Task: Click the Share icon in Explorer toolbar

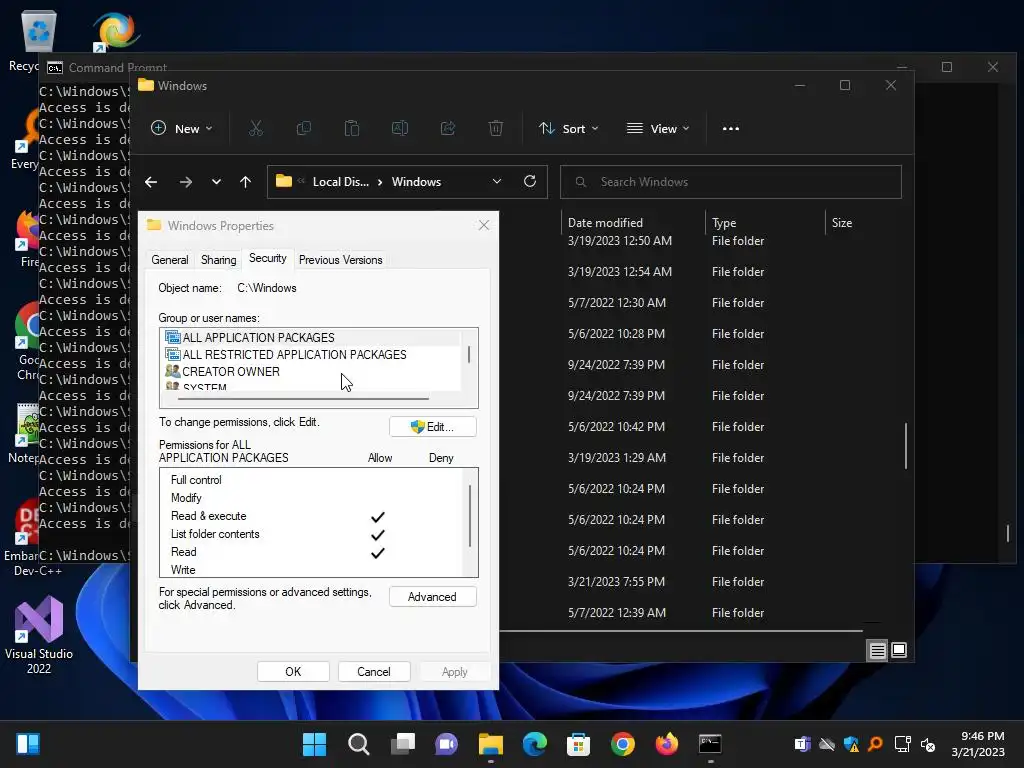Action: point(448,129)
